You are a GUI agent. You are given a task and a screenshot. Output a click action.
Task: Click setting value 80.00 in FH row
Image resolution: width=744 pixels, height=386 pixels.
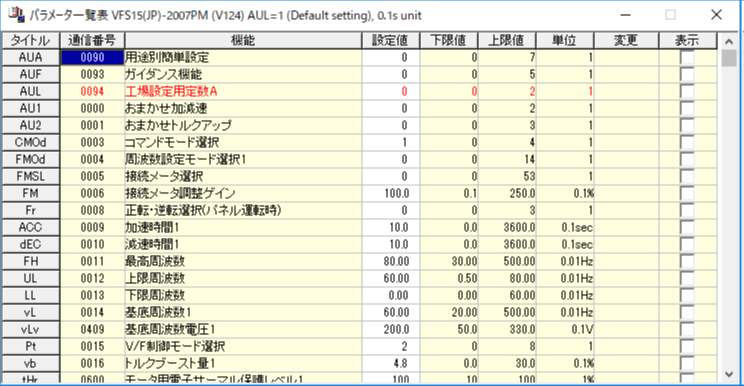(391, 261)
